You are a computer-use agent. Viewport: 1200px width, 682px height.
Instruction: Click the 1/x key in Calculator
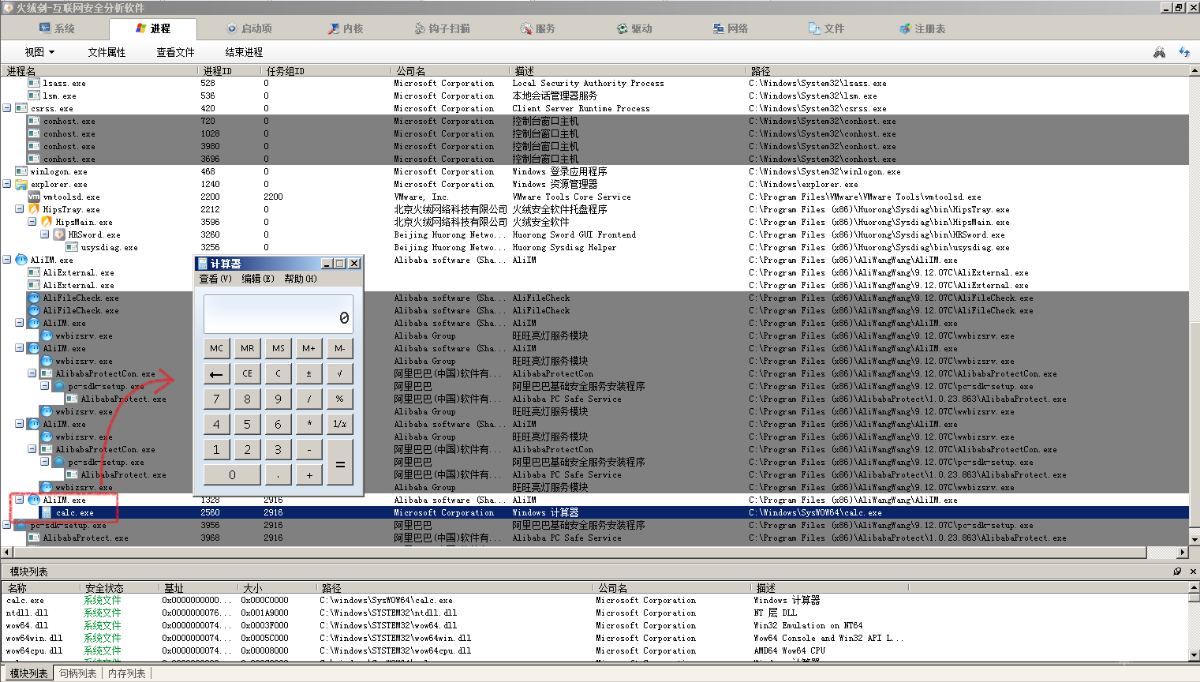[x=340, y=424]
